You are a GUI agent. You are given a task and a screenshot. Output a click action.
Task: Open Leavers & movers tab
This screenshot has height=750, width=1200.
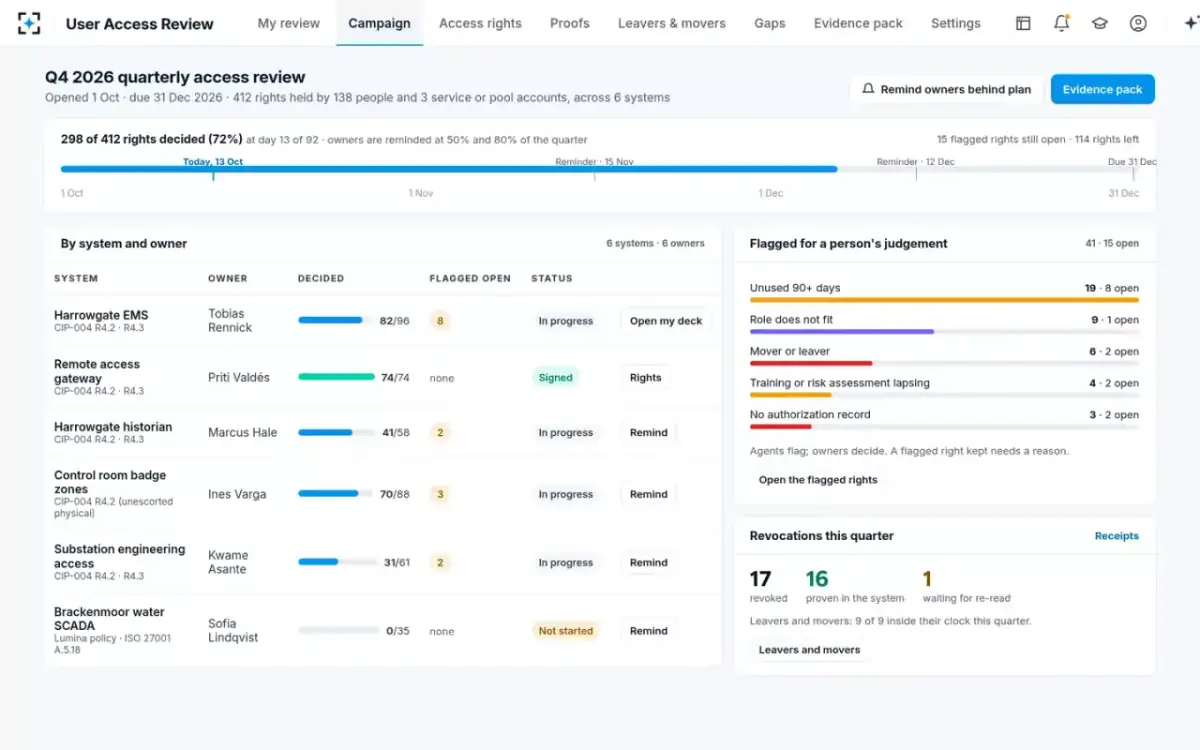pyautogui.click(x=672, y=23)
